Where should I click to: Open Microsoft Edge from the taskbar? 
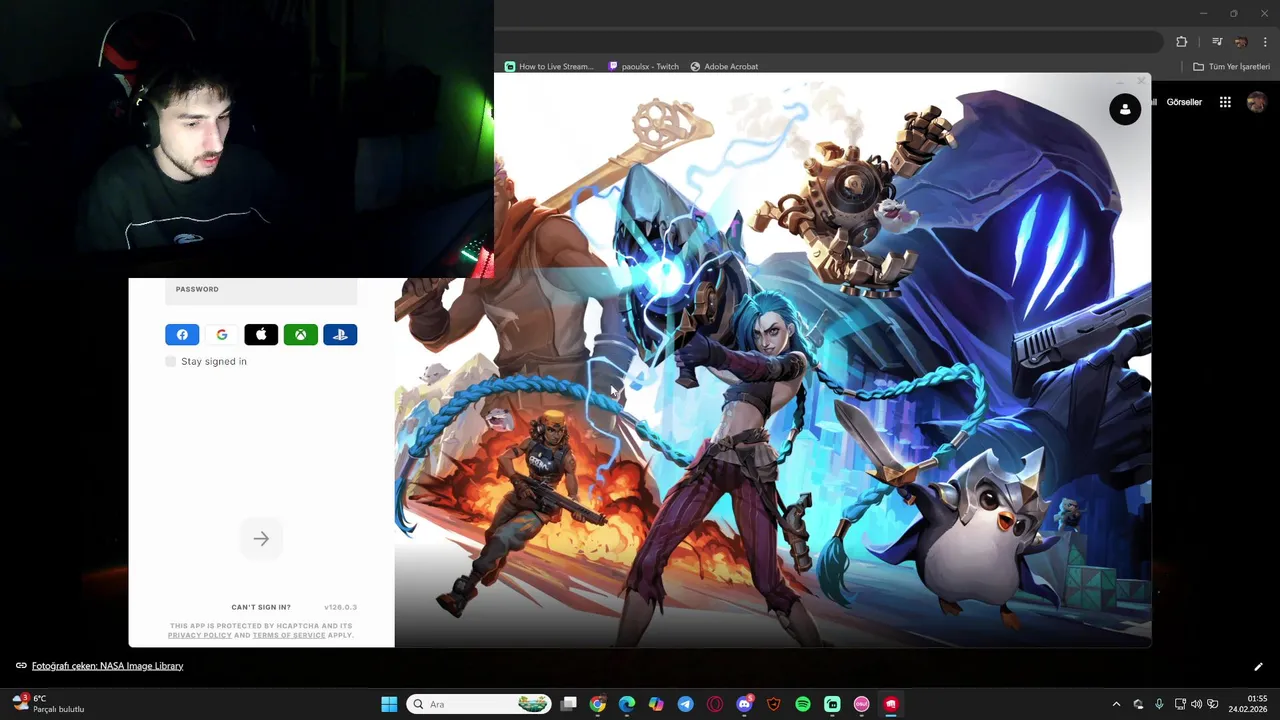(x=627, y=704)
